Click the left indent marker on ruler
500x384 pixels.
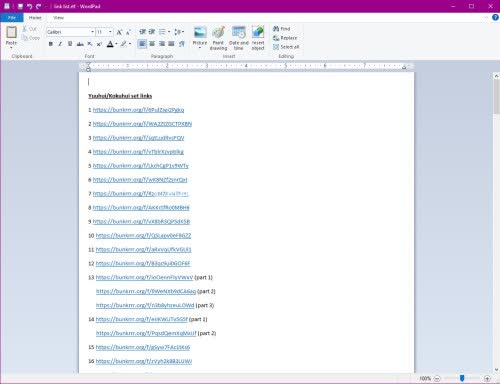88,68
